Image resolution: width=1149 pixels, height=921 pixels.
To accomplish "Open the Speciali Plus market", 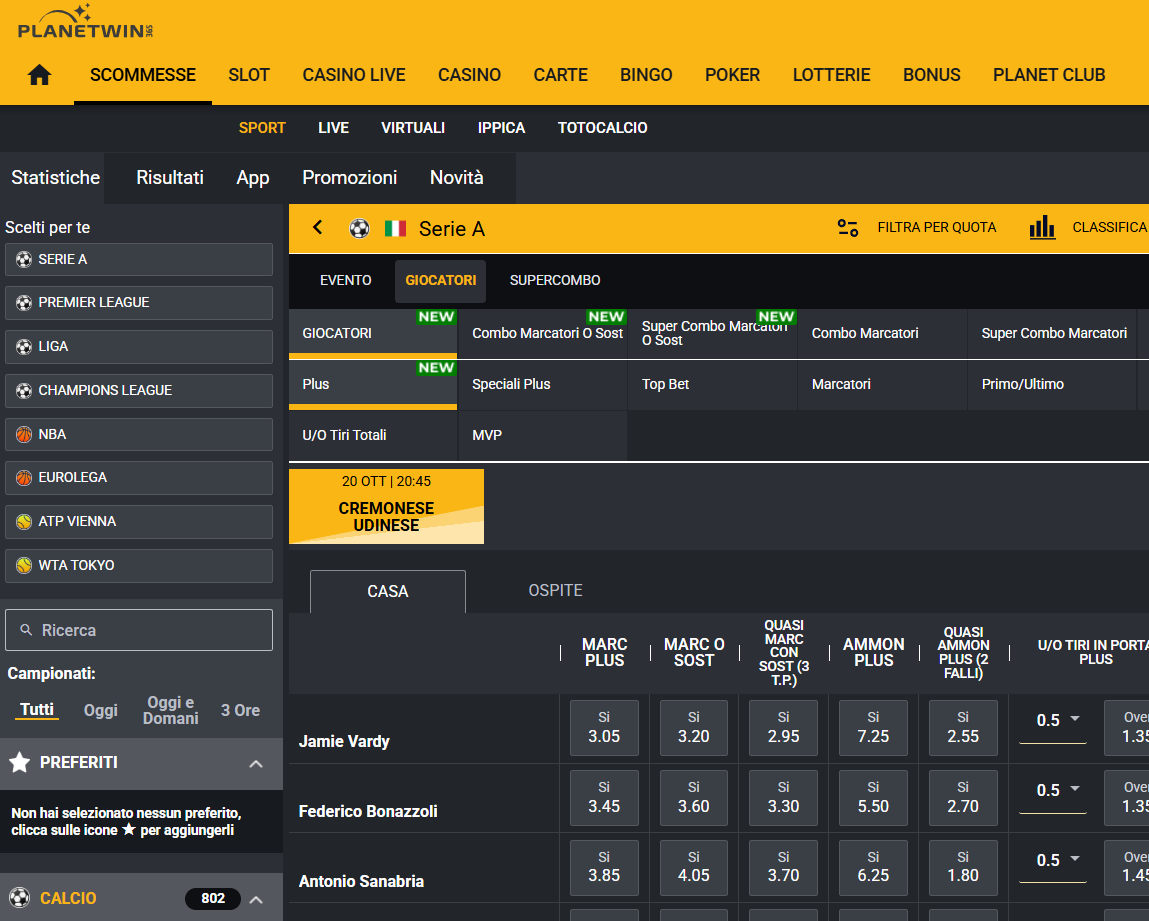I will coord(543,385).
